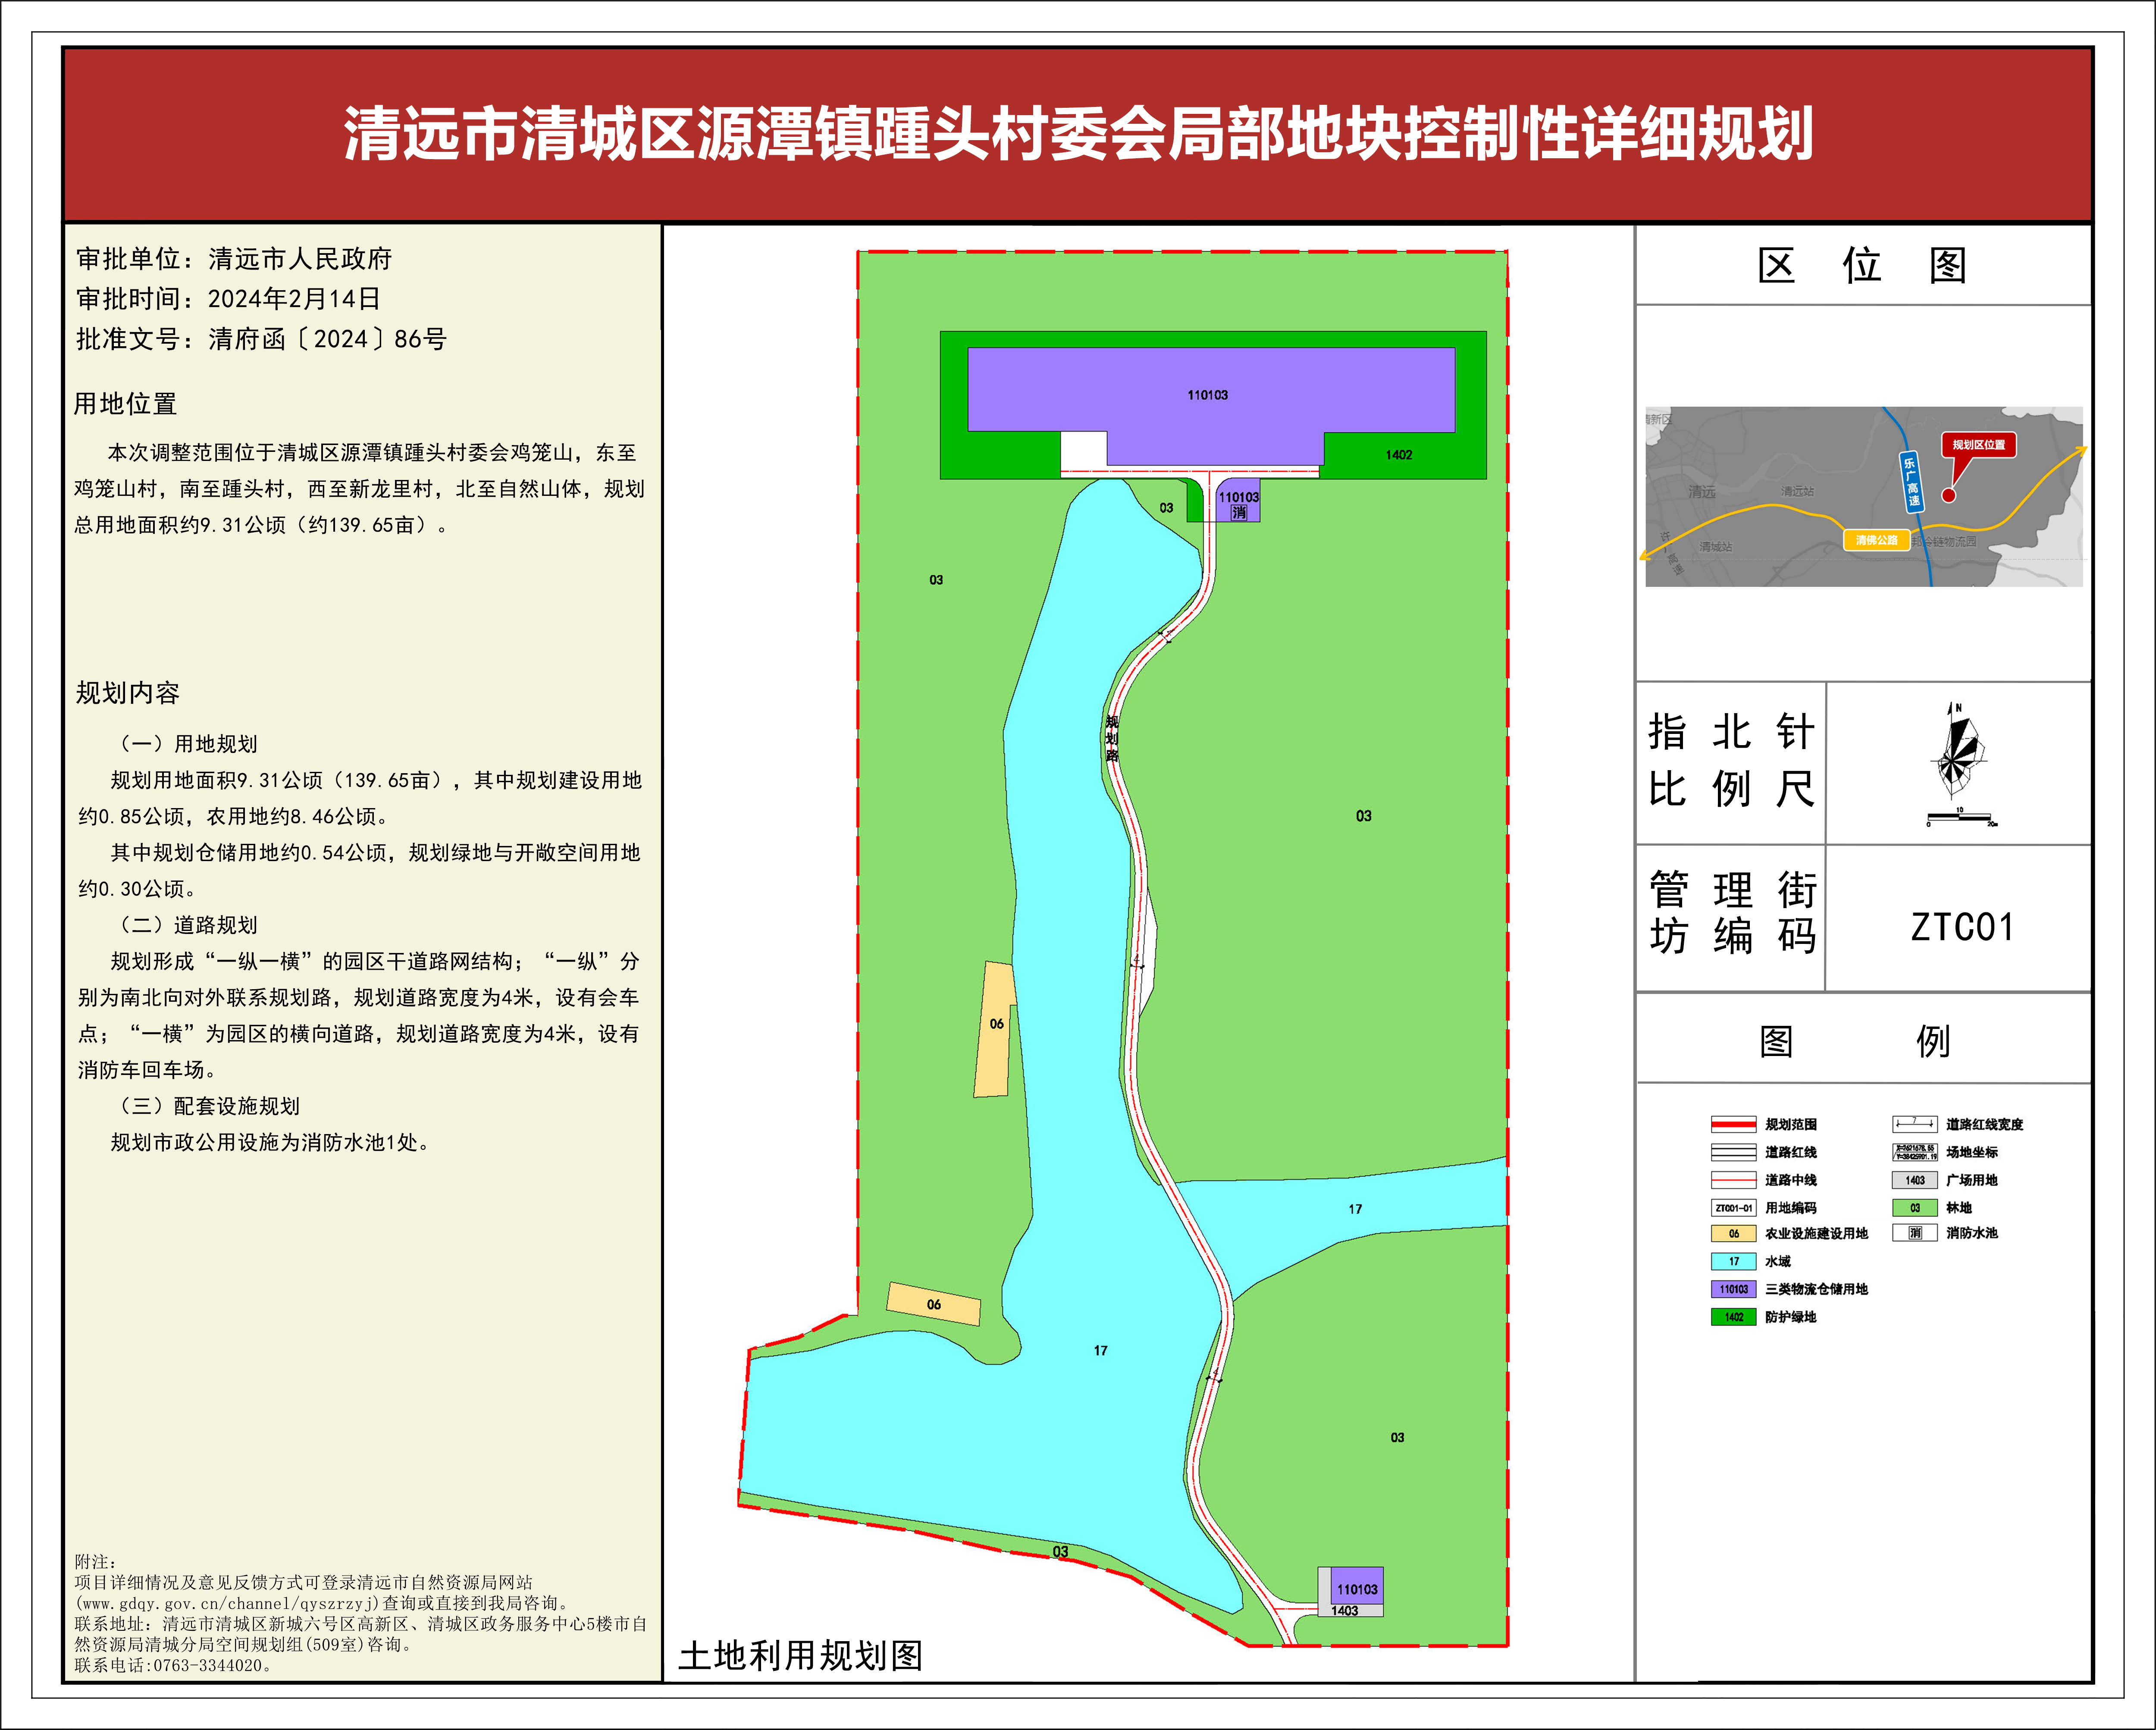Click the 1402 label in the protective green belt

(1398, 455)
